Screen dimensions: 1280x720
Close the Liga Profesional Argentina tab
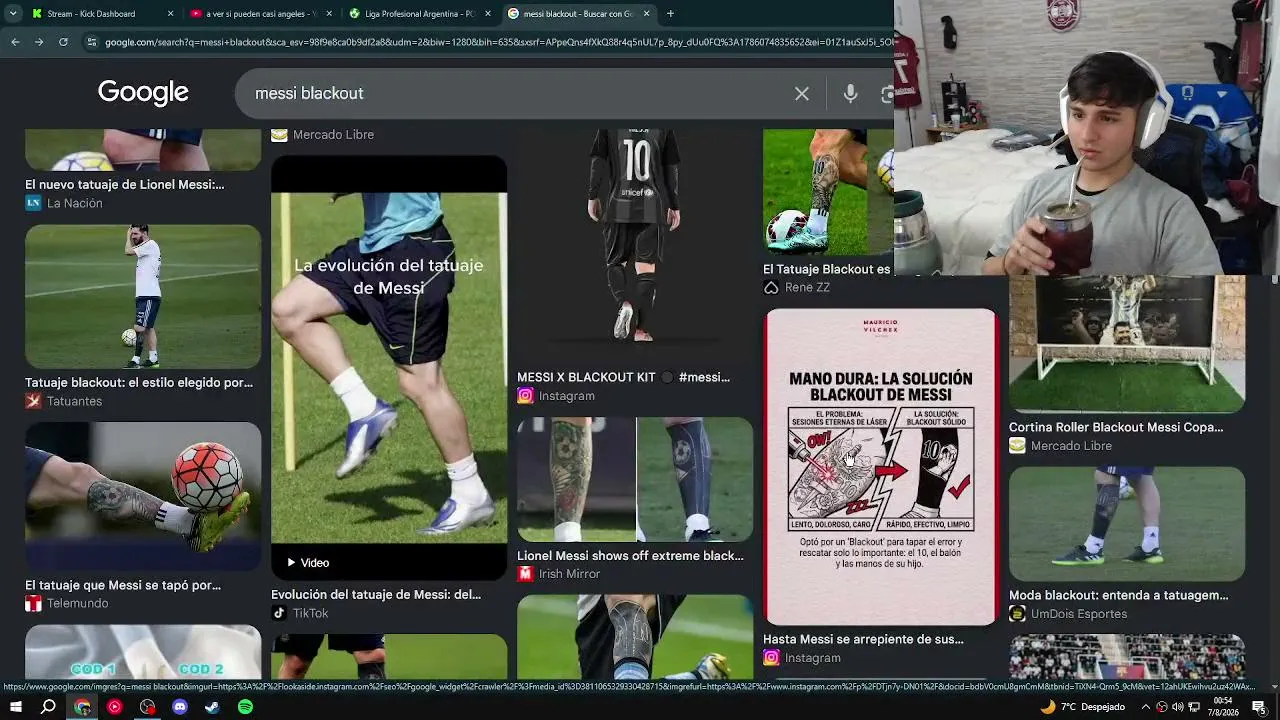click(x=488, y=14)
